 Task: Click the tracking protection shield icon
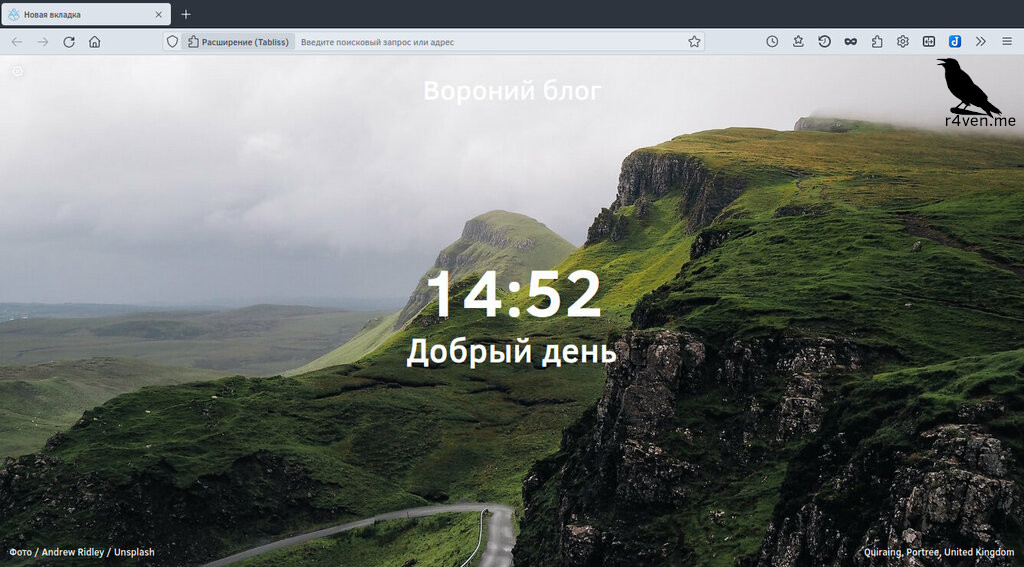point(172,42)
